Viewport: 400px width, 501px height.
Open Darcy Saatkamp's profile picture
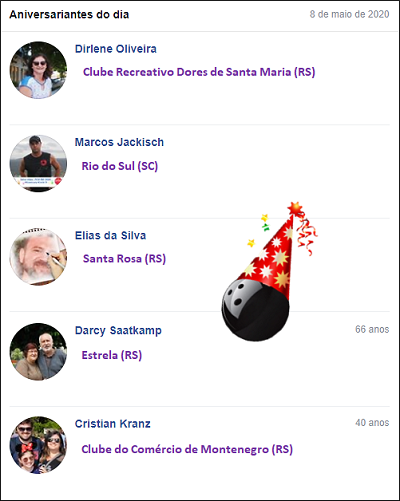tap(38, 352)
